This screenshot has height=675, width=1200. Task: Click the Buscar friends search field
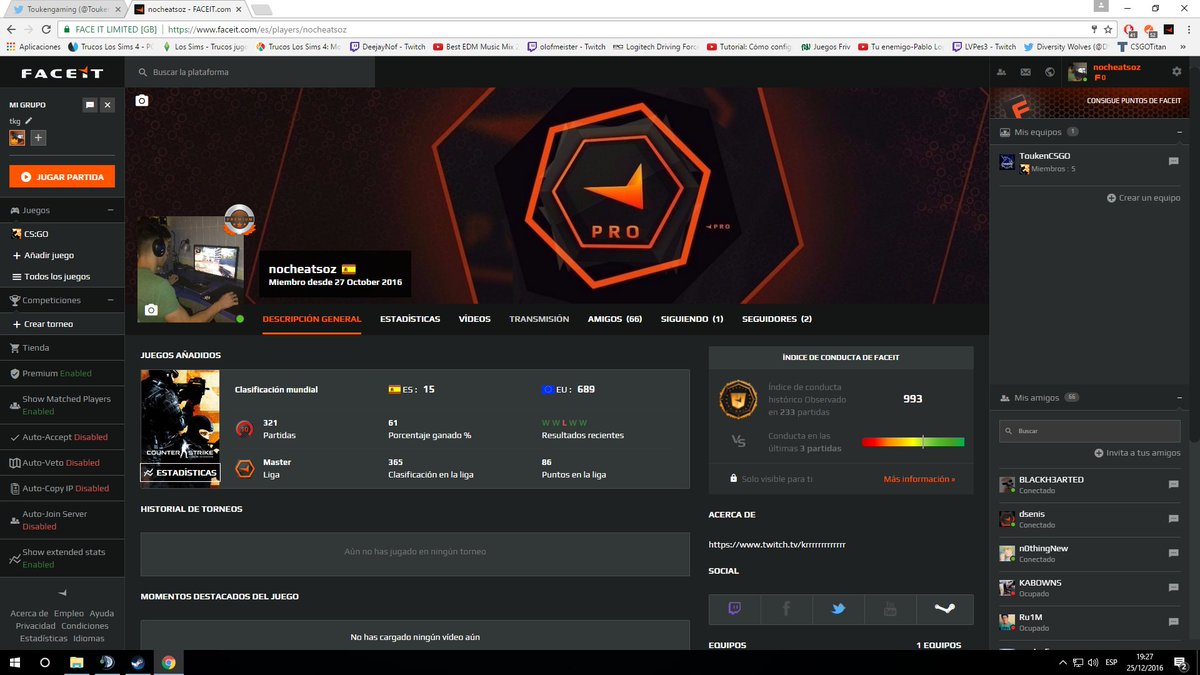click(1090, 431)
